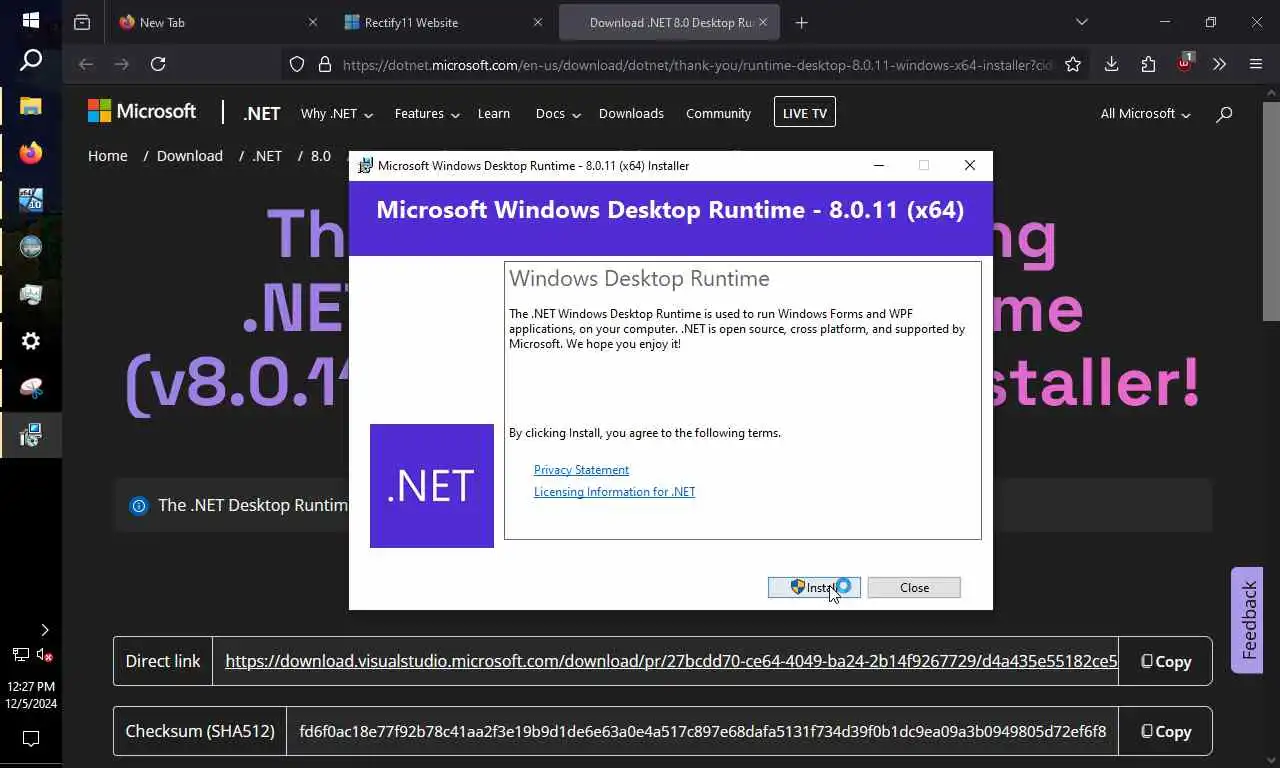The image size is (1280, 768).
Task: Go forward with browser forward arrow
Action: coord(122,64)
